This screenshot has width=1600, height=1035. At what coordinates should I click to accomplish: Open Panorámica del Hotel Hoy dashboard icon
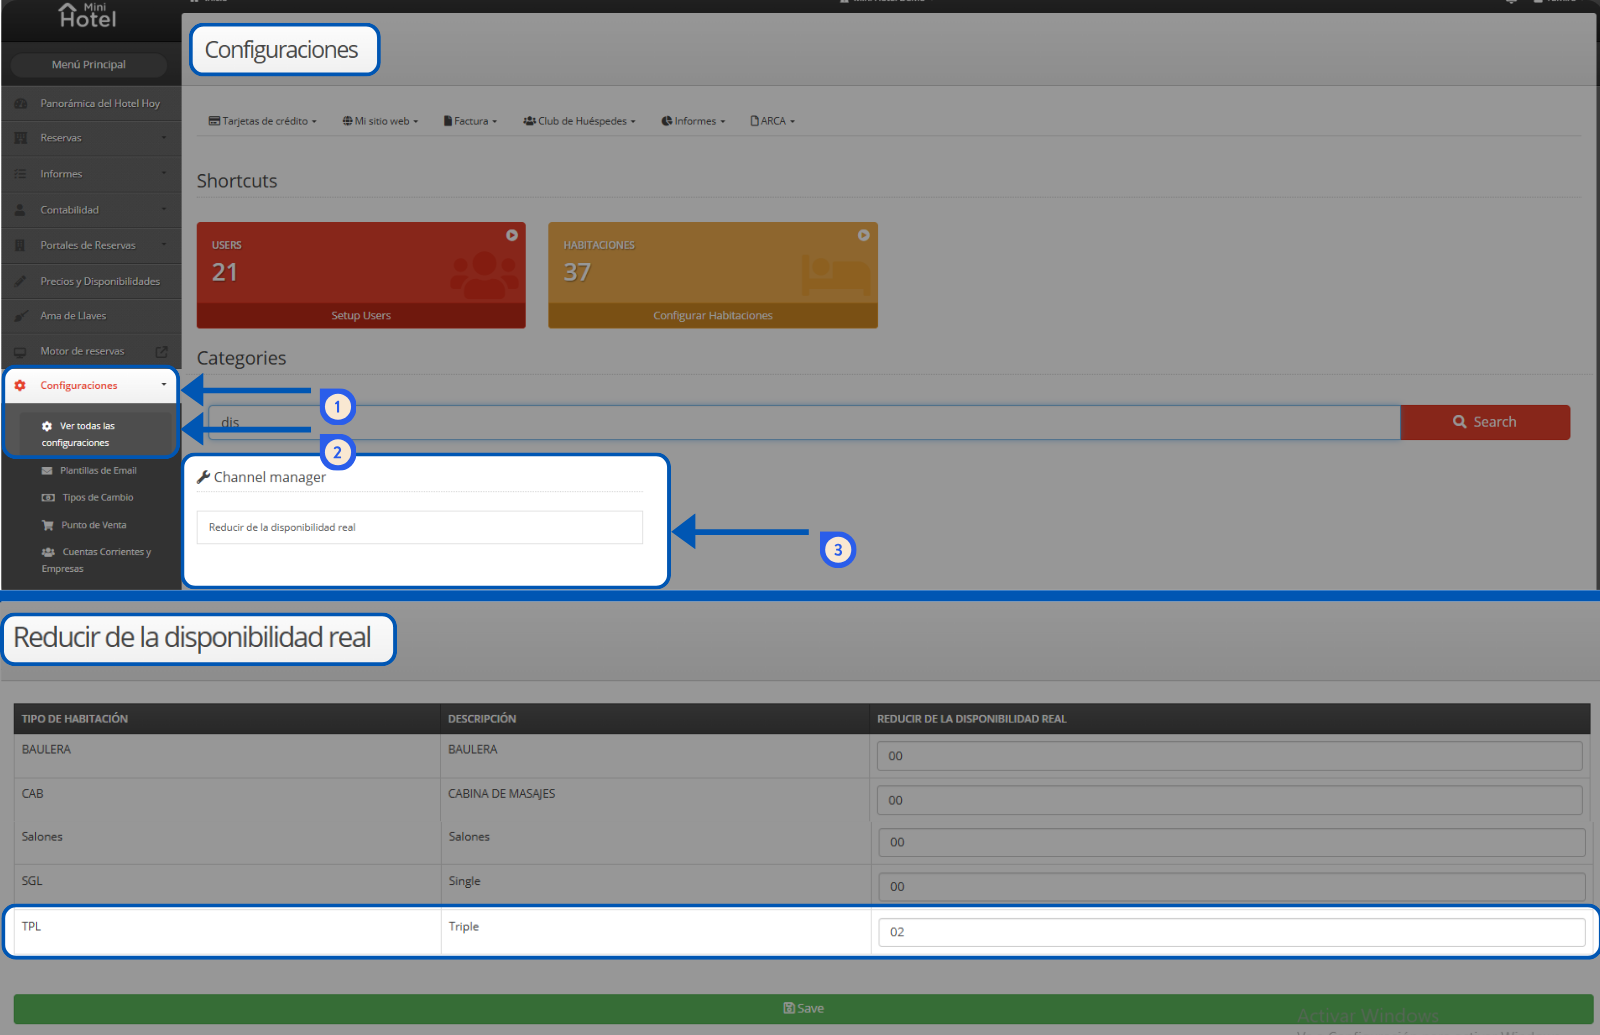pos(20,104)
